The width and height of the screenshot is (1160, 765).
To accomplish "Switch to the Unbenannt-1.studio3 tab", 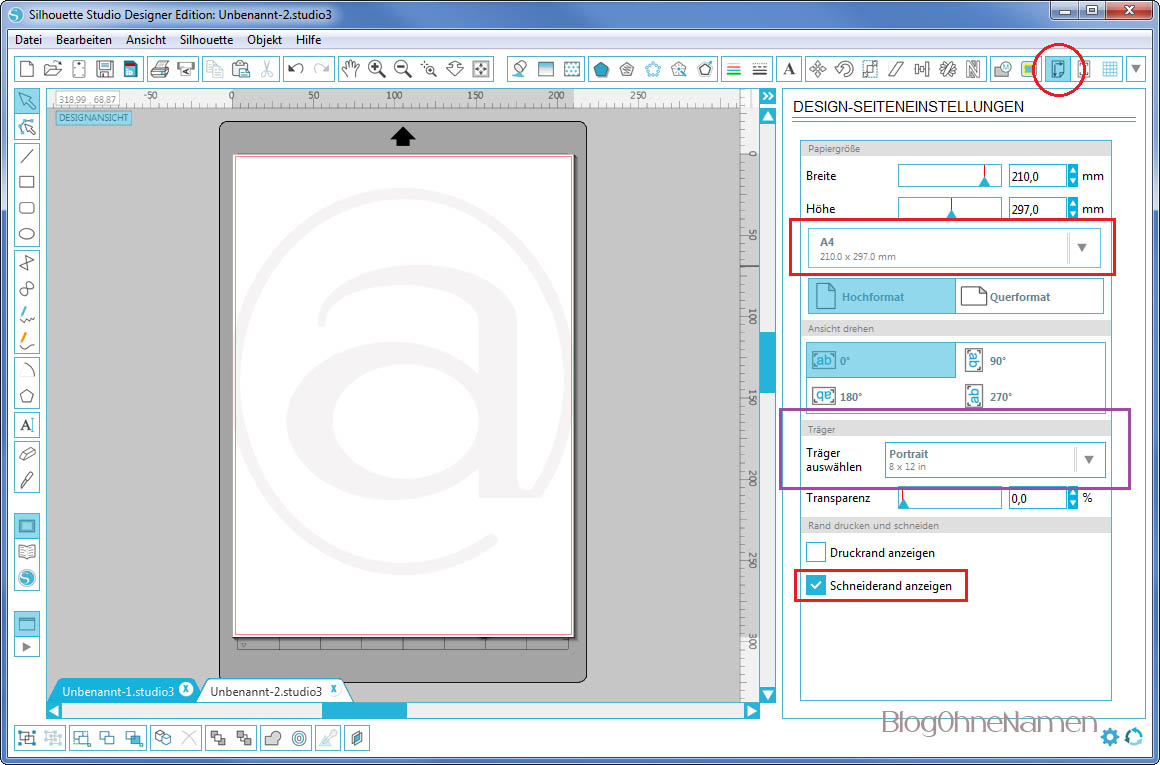I will pos(117,691).
